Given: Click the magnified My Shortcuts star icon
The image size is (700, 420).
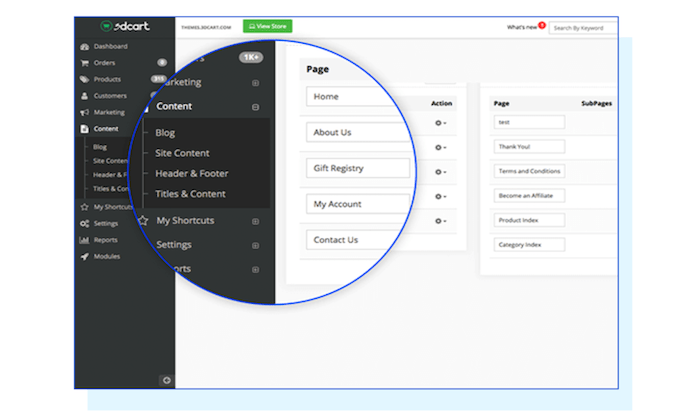Looking at the screenshot, I should (143, 220).
